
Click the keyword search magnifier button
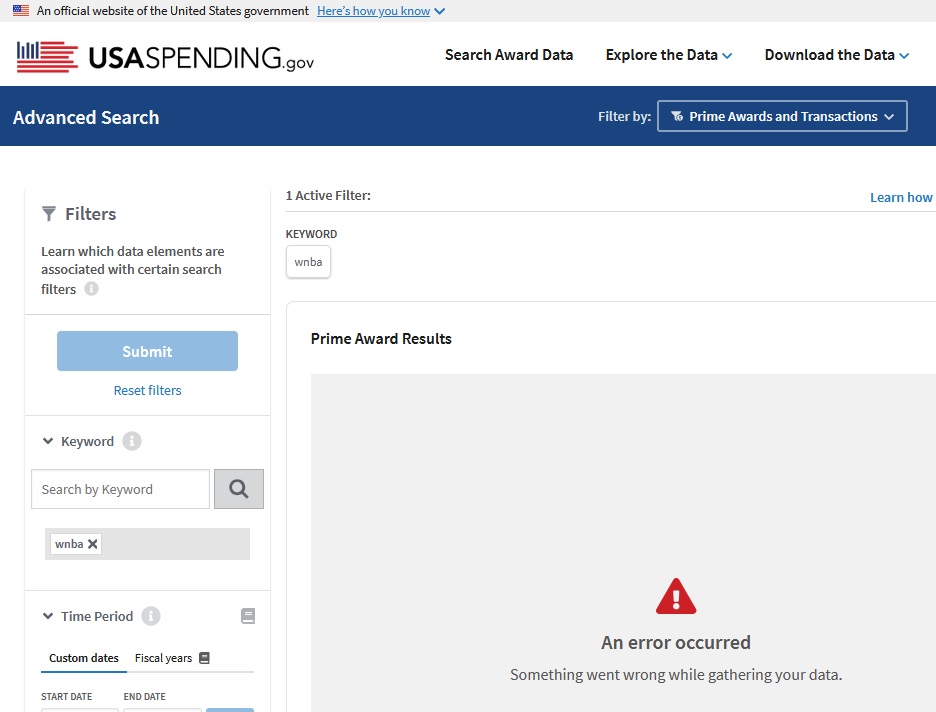tap(239, 489)
